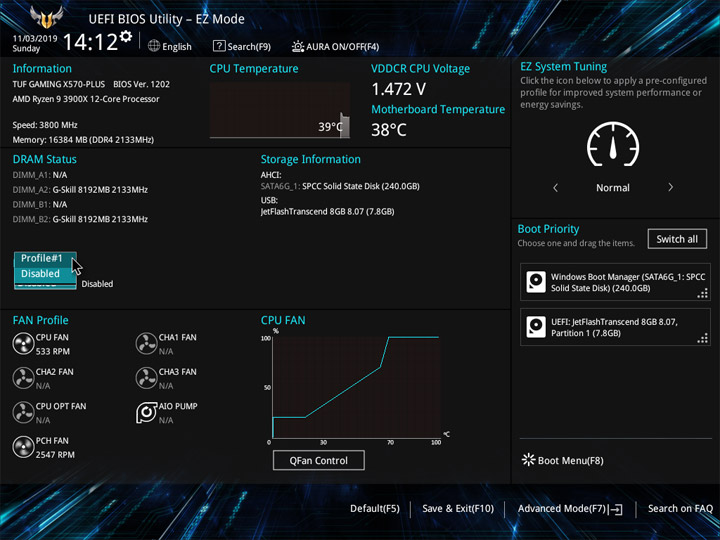The height and width of the screenshot is (540, 720).
Task: Click the settings gear next to the clock
Action: pos(126,36)
